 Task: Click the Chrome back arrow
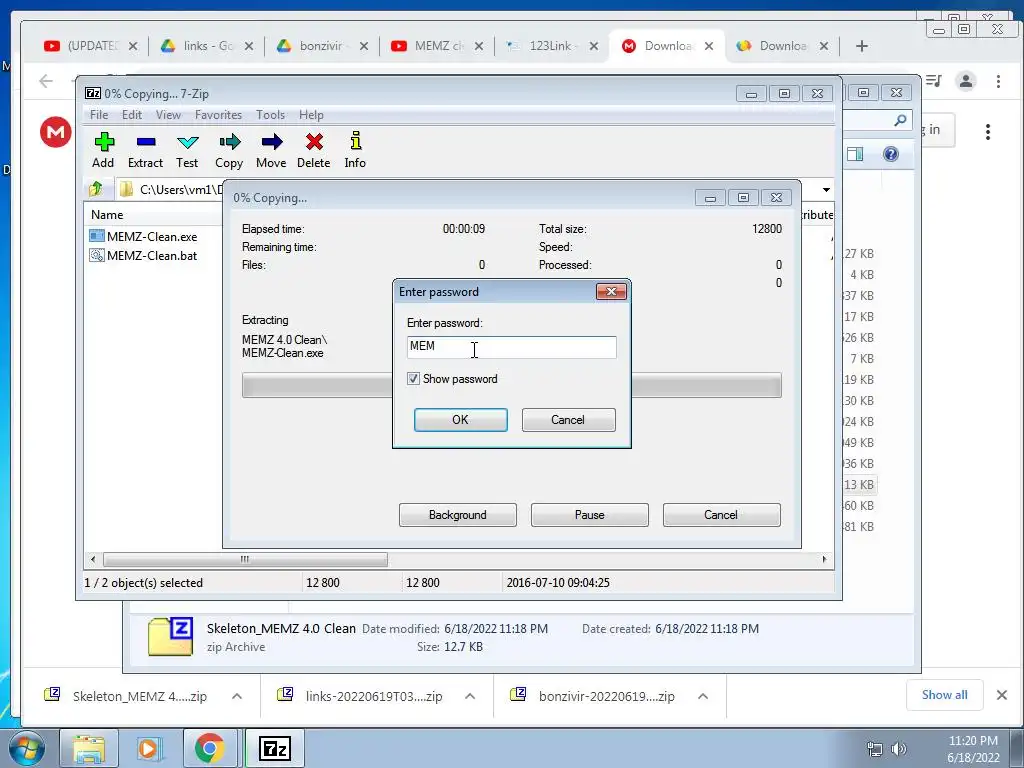(x=46, y=81)
